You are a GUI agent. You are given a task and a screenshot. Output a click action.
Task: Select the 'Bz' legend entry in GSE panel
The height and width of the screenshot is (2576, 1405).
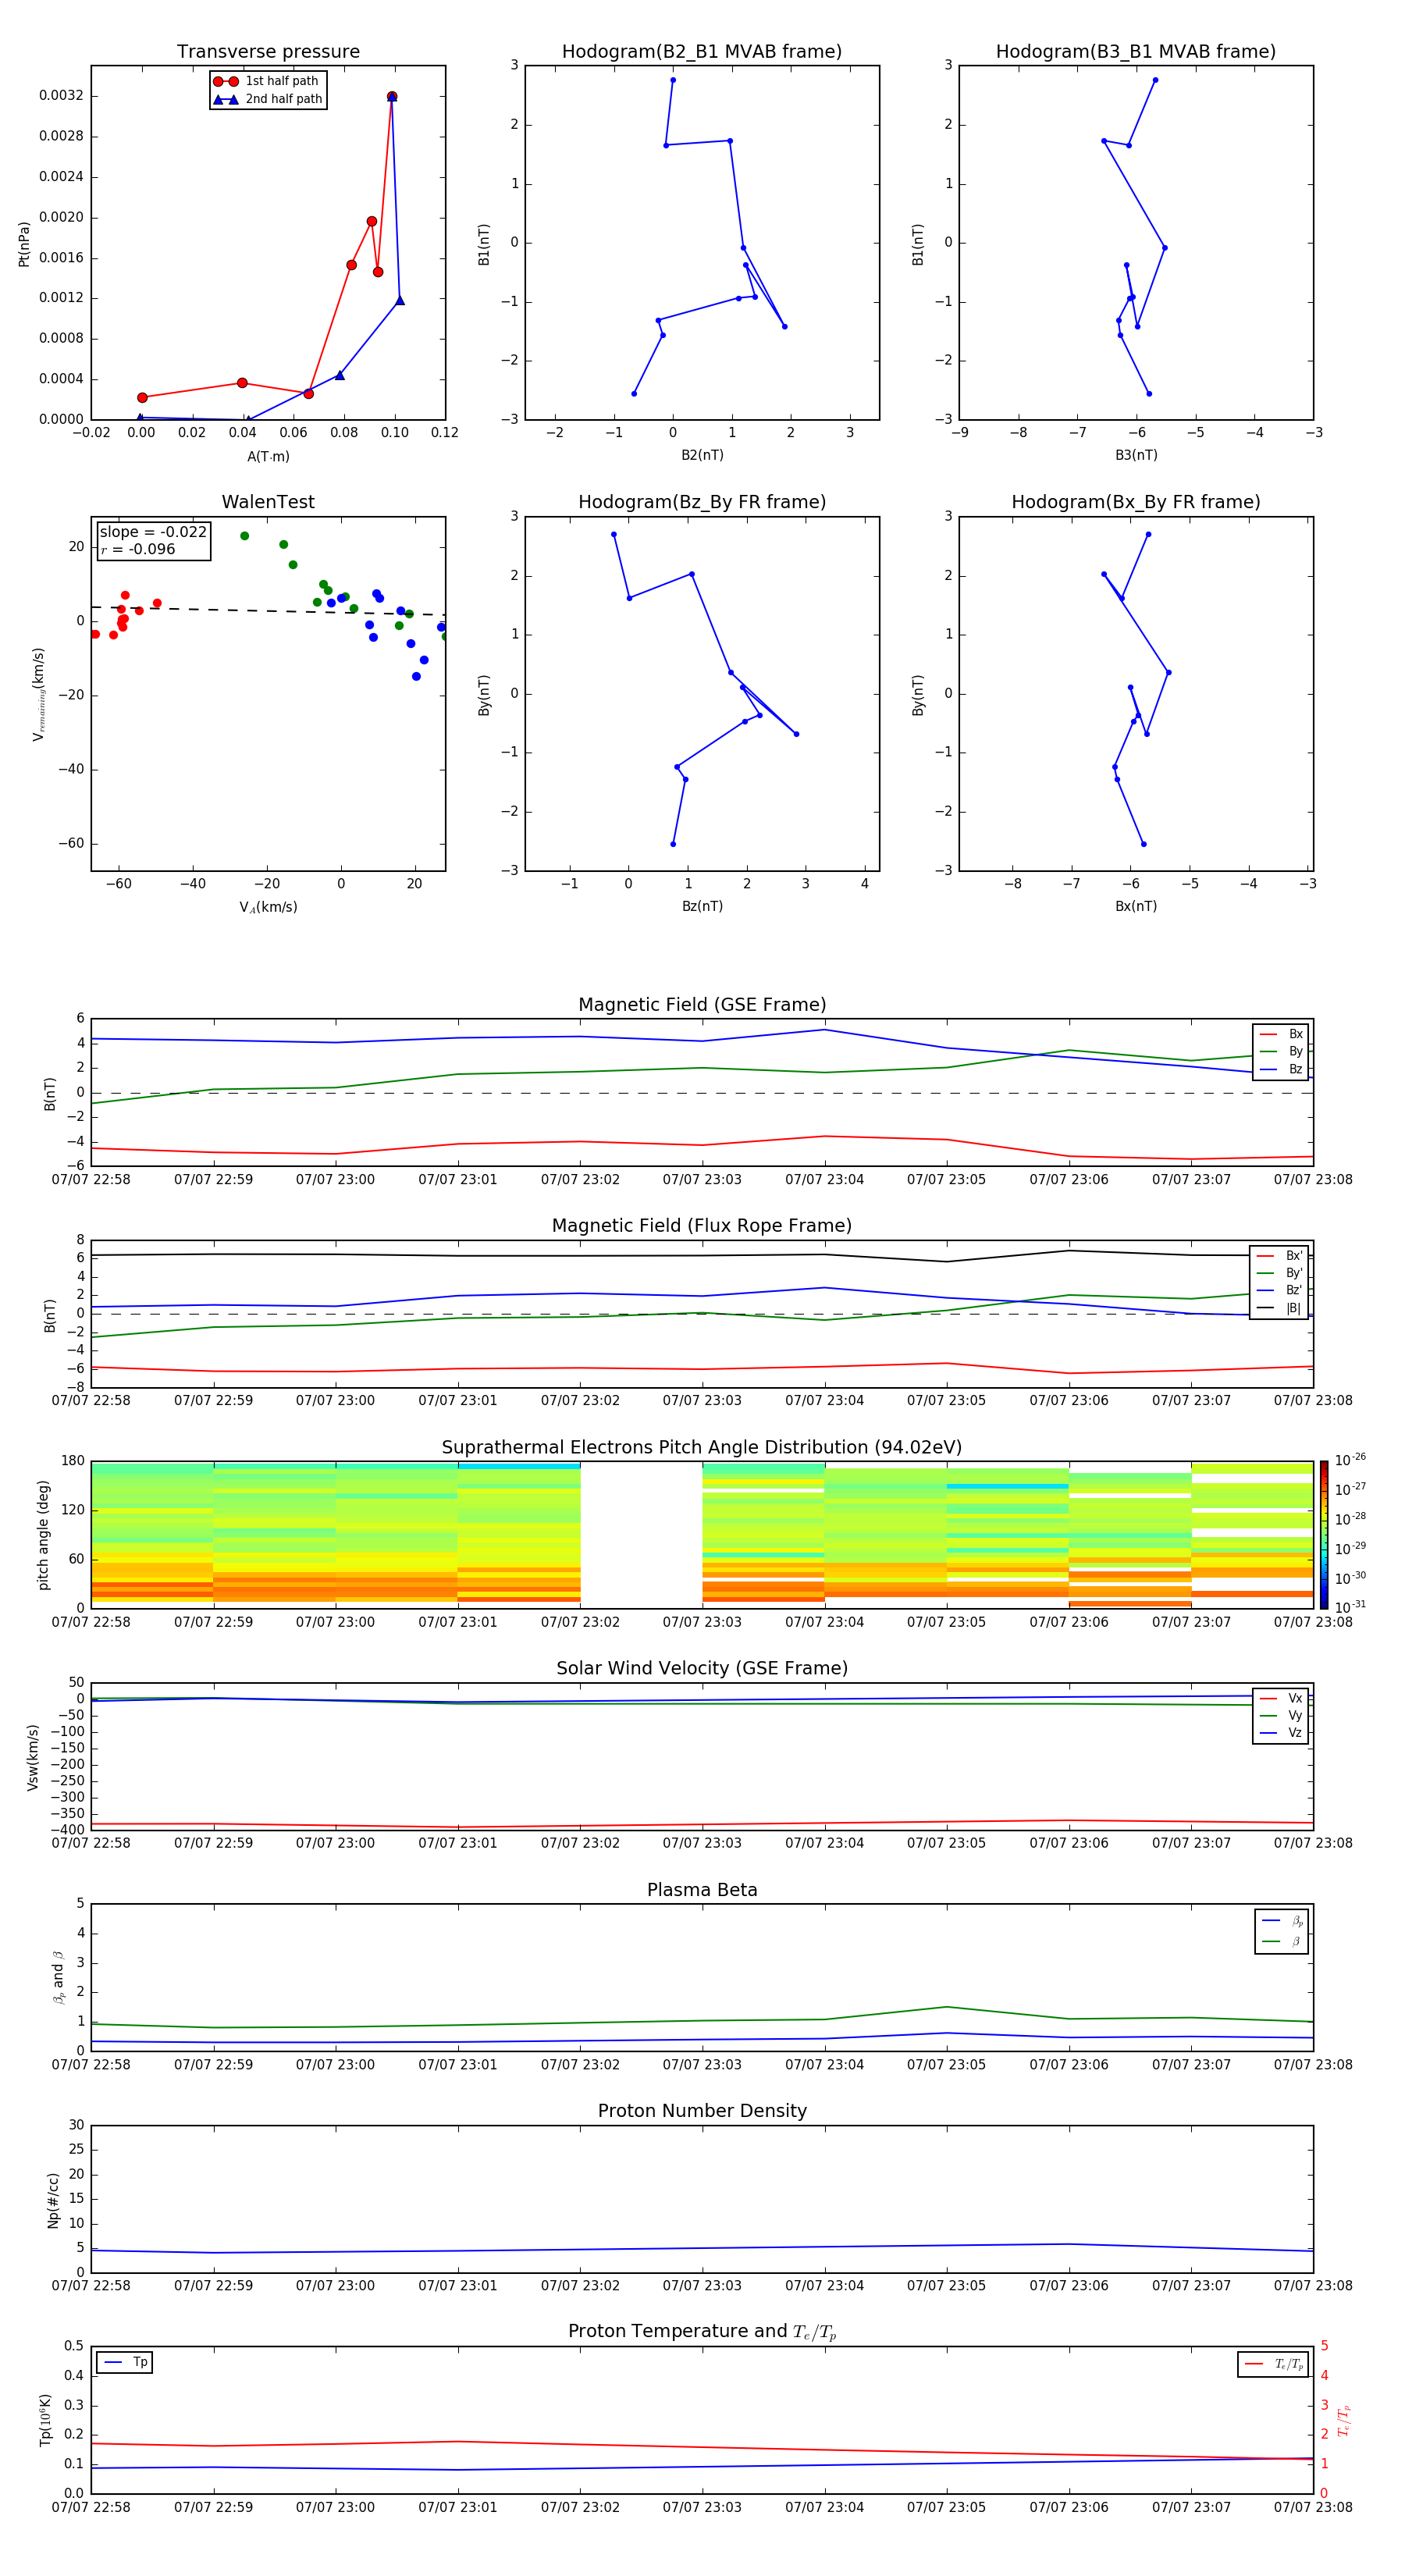1281,1069
